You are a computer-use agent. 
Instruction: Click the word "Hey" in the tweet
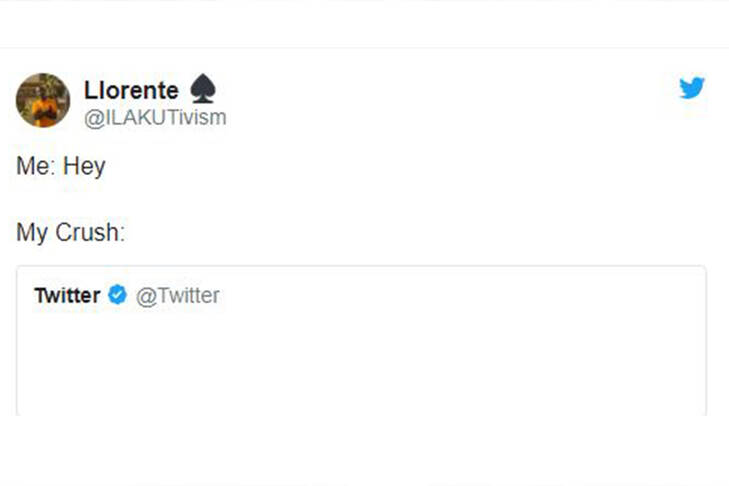84,167
